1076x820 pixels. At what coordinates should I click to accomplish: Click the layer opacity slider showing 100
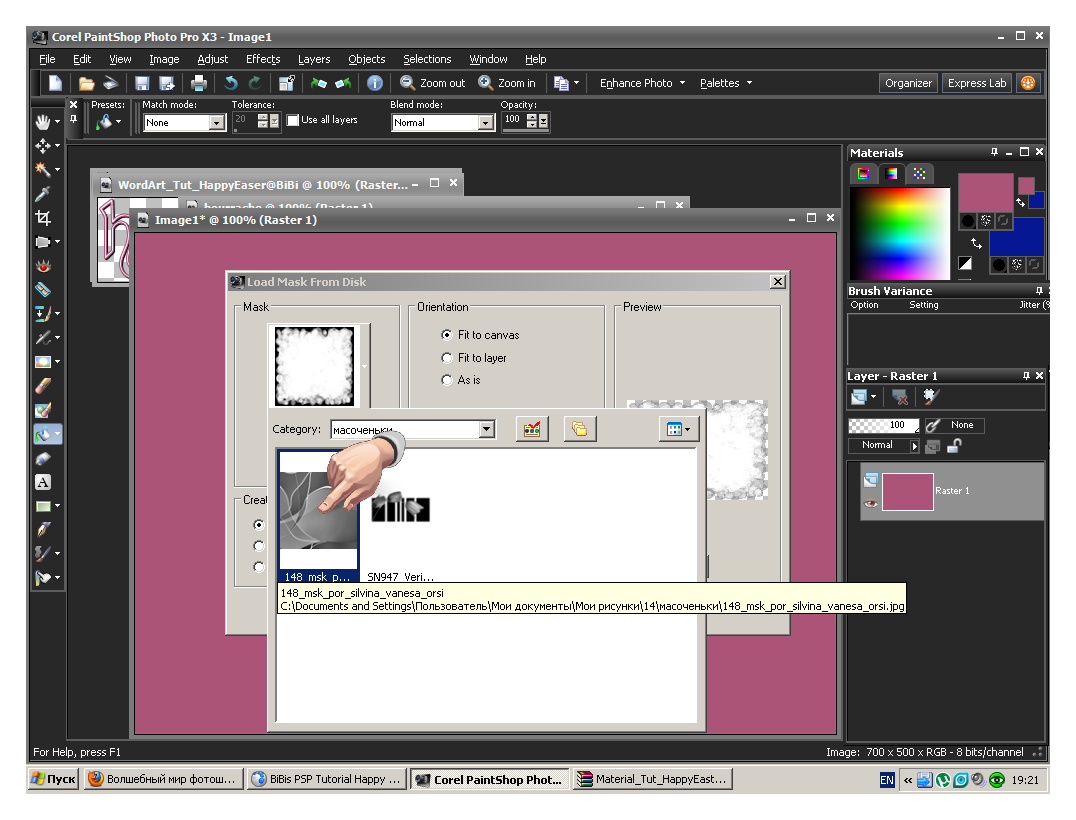coord(883,425)
